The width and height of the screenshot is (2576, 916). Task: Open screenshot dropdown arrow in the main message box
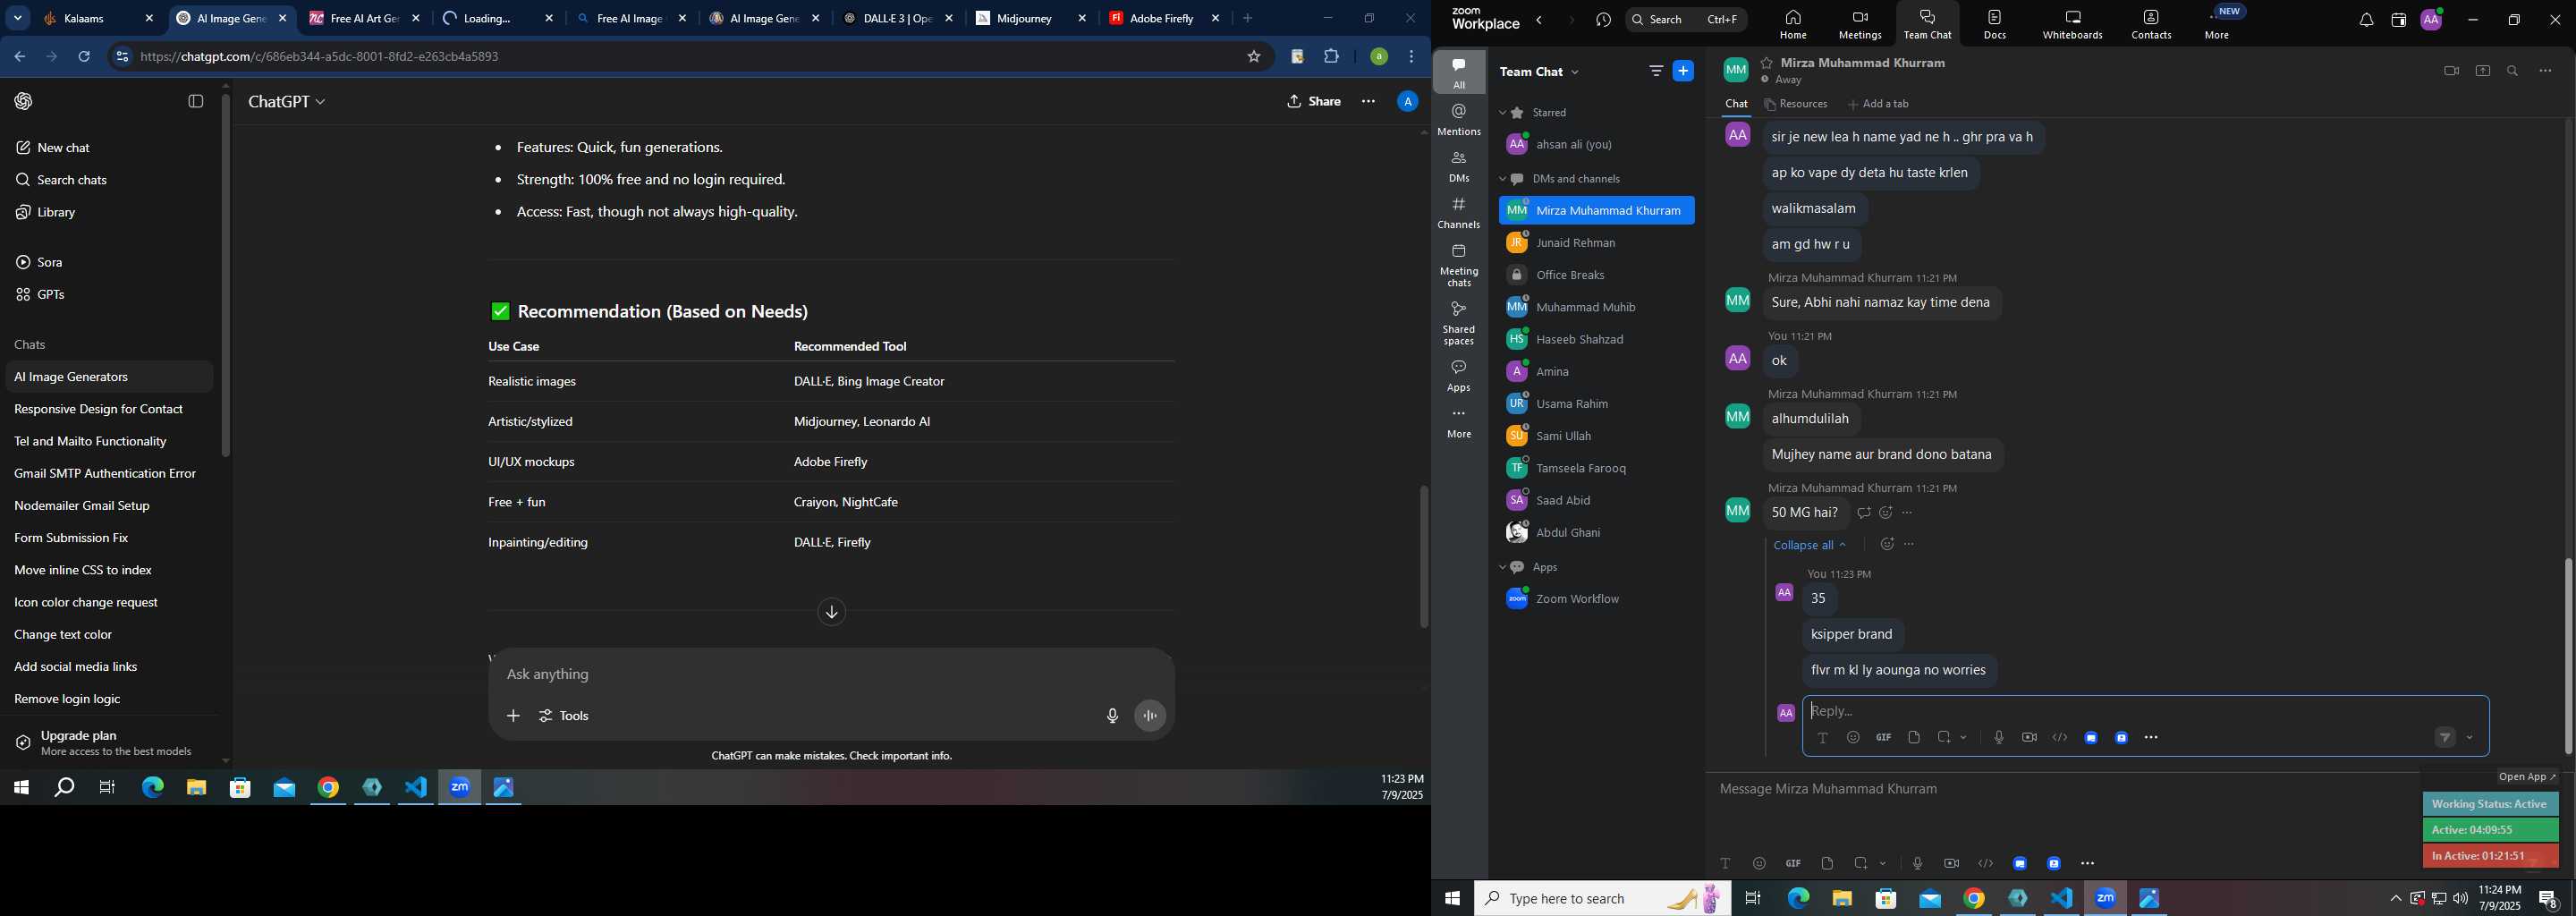1883,864
